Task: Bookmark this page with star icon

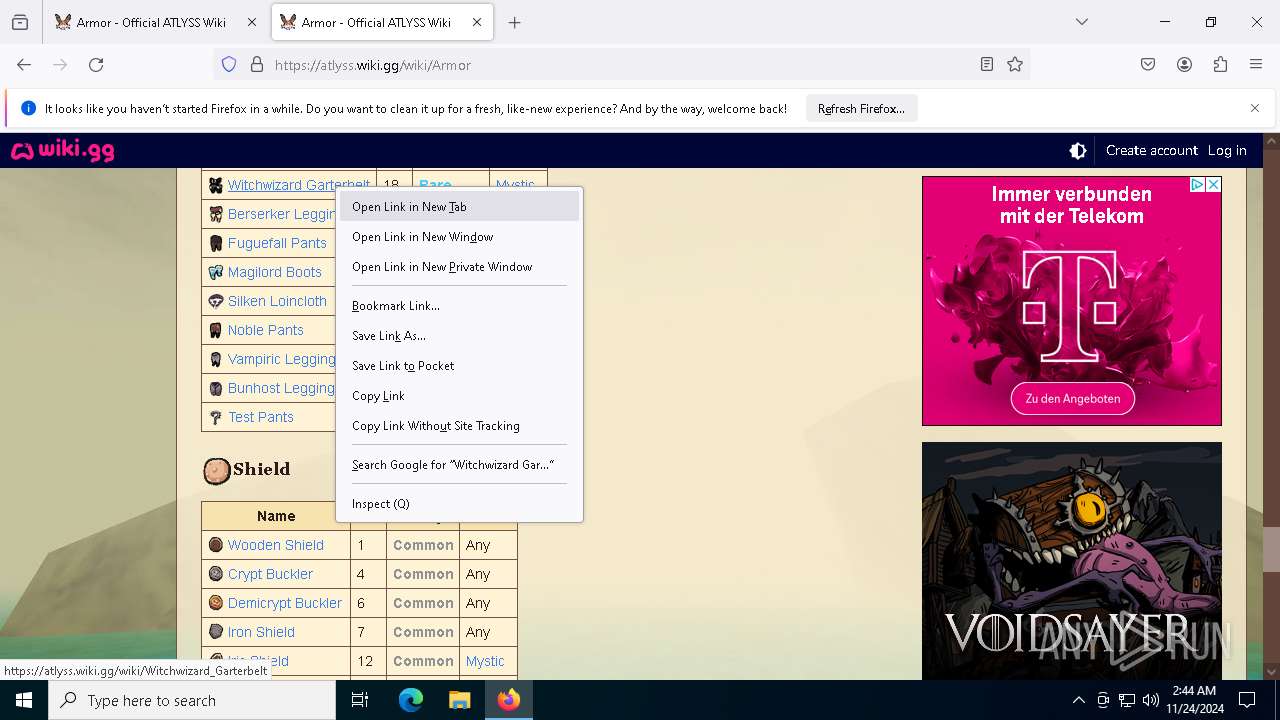Action: (x=1015, y=65)
